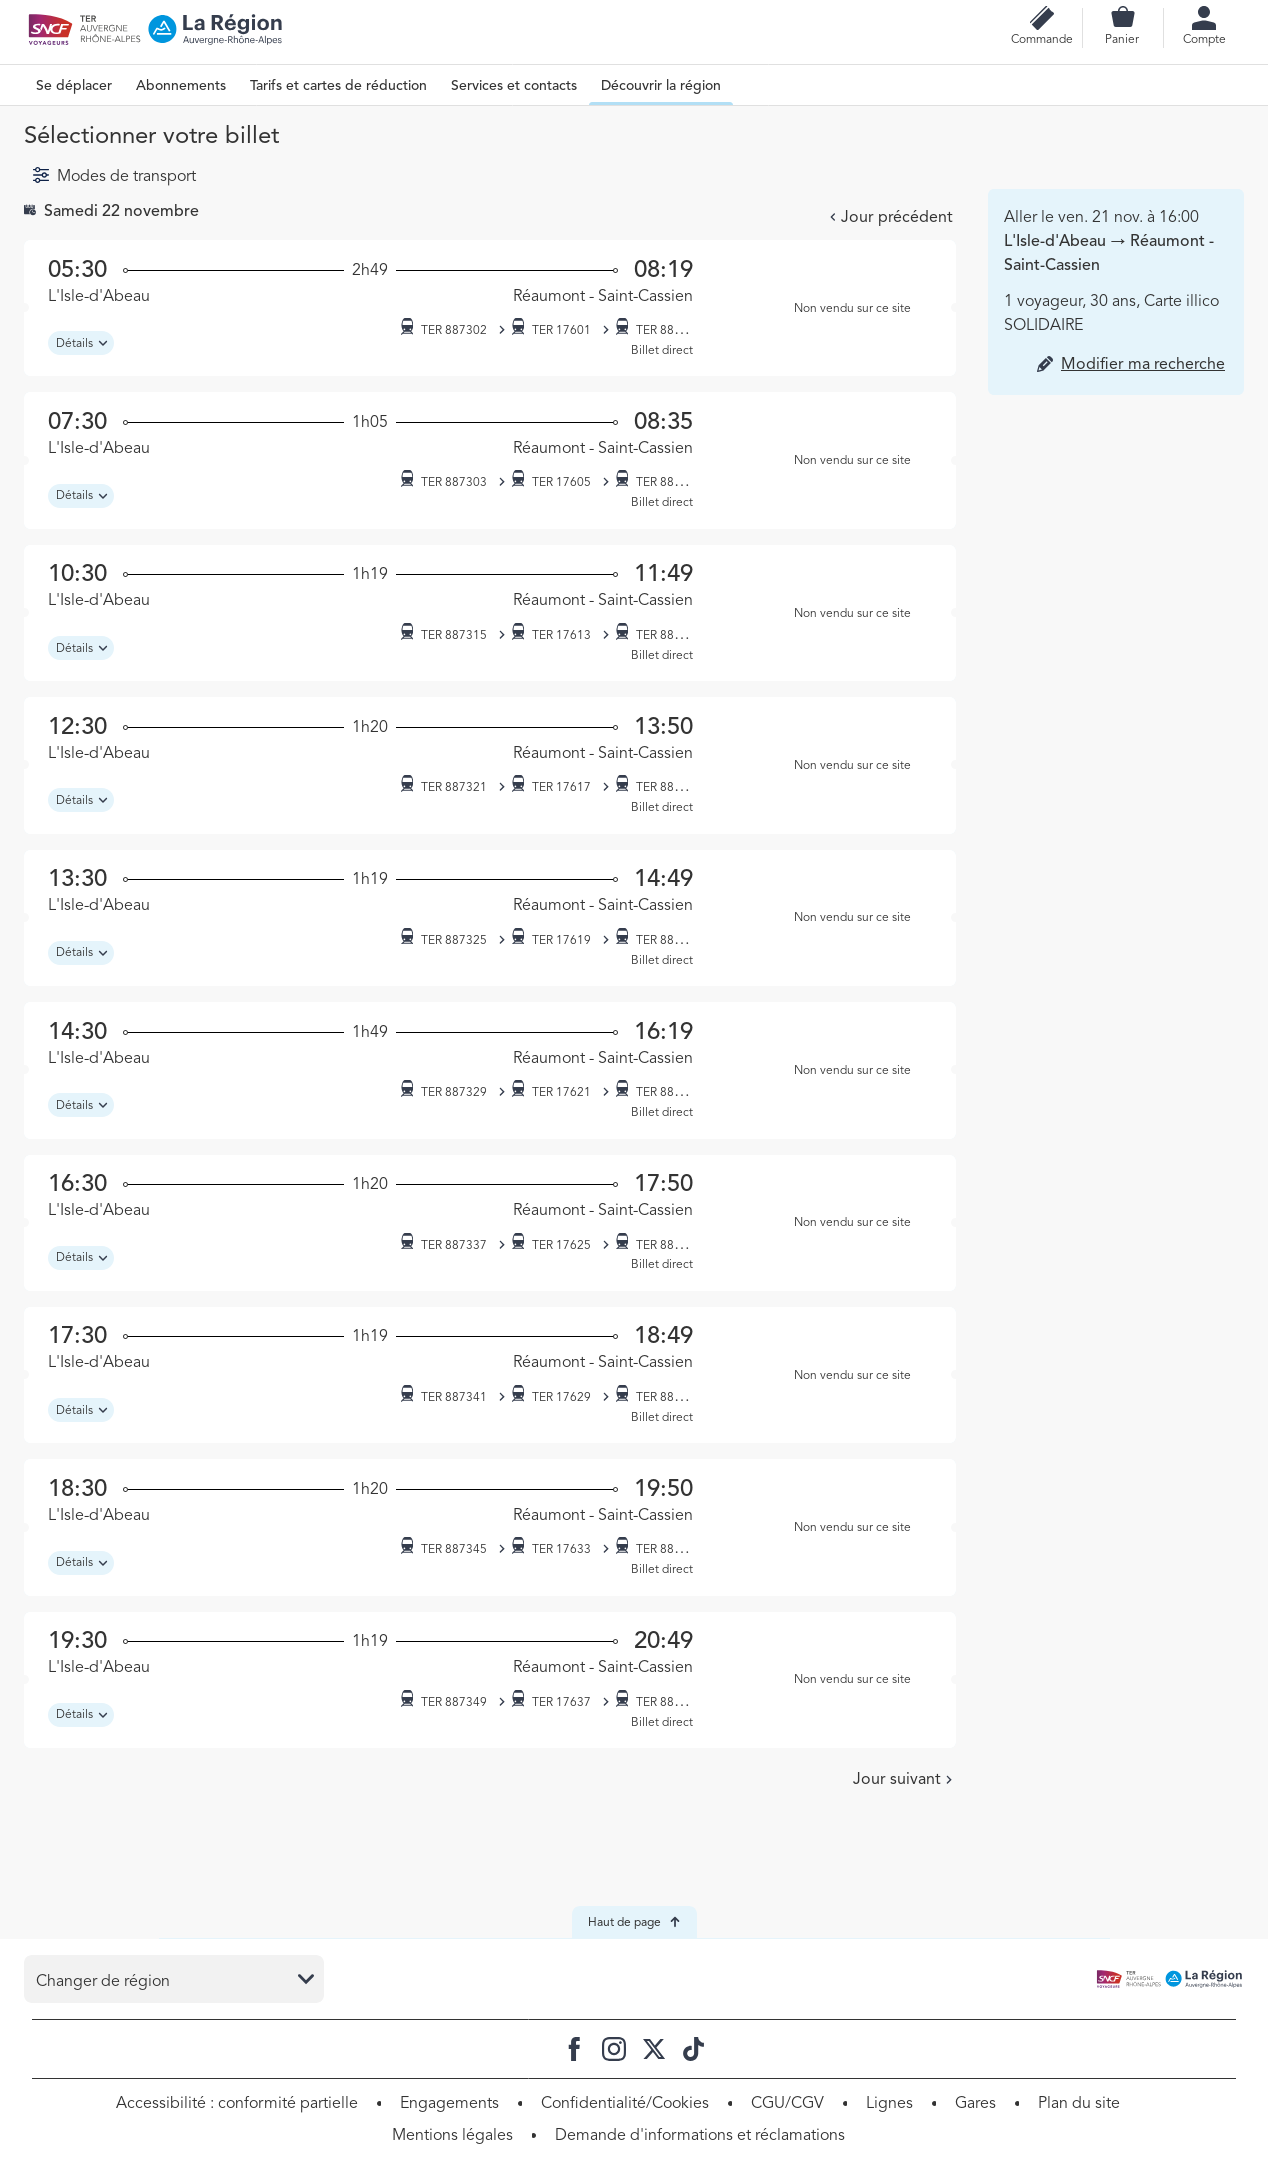1268x2183 pixels.
Task: Open the Panier basket icon
Action: coord(1122,20)
